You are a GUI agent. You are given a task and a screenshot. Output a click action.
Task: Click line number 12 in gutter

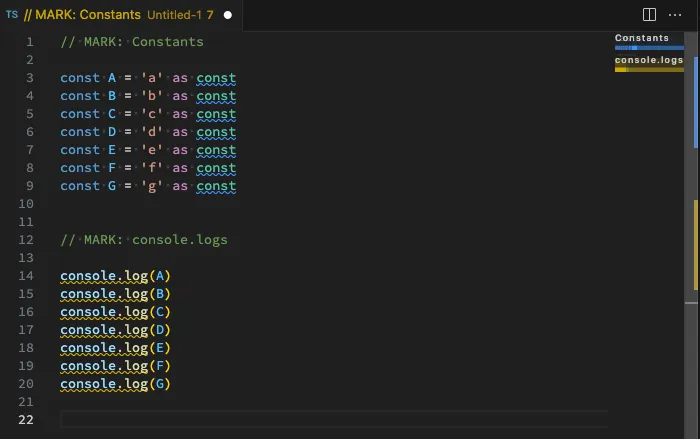pos(26,240)
